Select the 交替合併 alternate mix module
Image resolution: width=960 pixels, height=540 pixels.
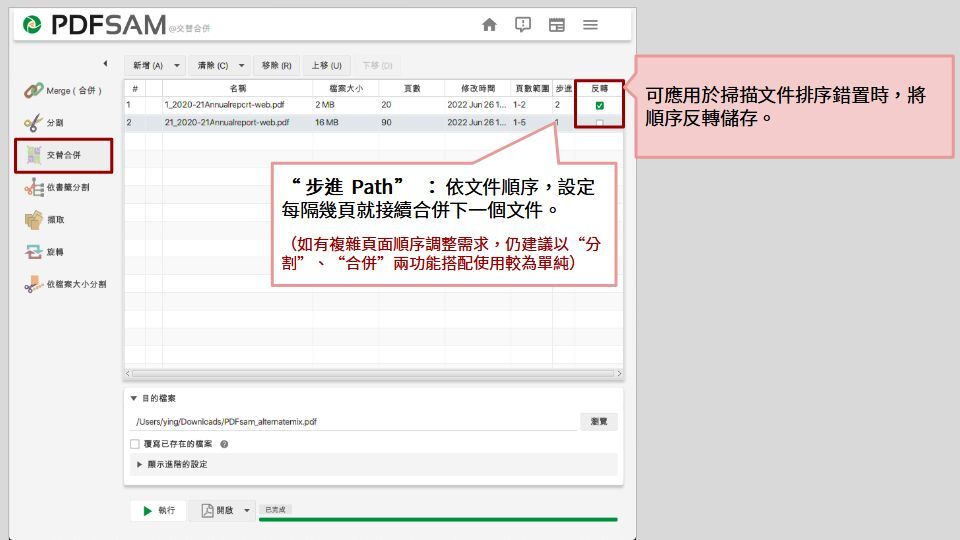pos(64,156)
